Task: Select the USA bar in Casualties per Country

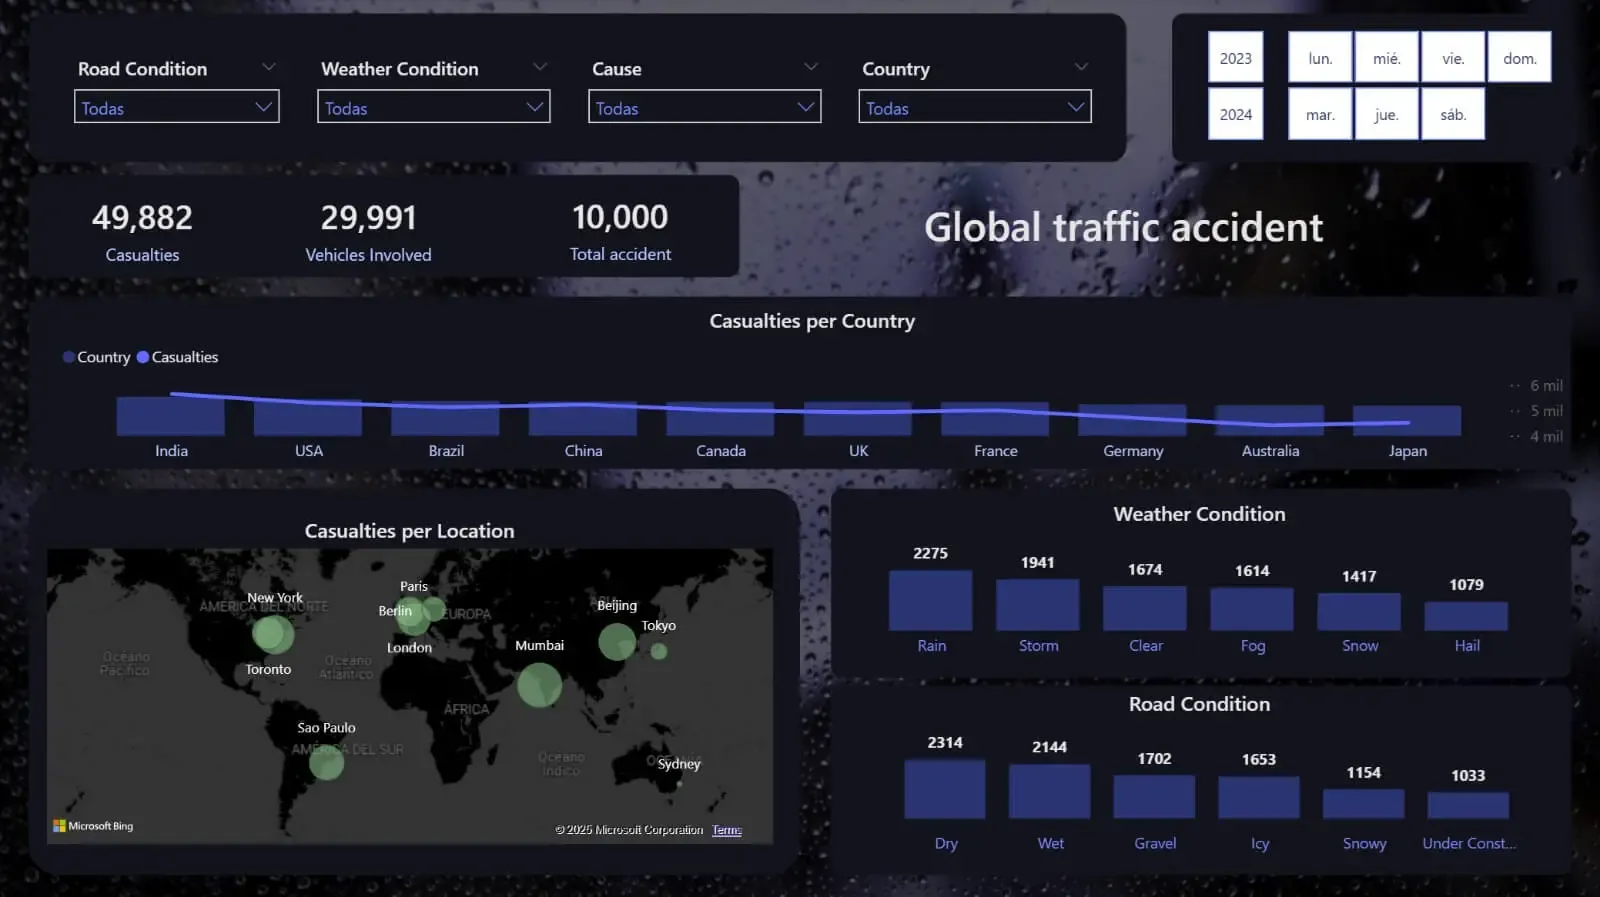Action: (308, 418)
